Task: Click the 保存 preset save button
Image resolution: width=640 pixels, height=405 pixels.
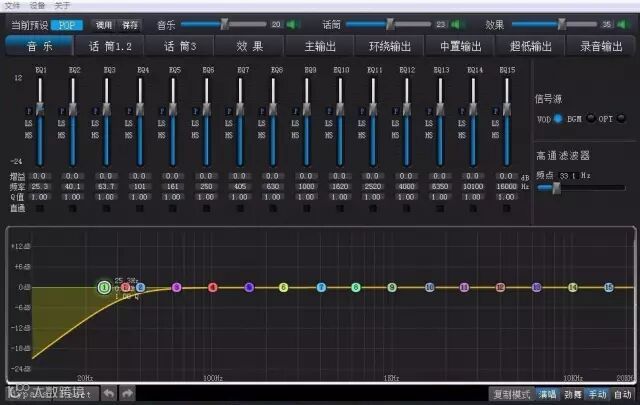Action: [130, 25]
